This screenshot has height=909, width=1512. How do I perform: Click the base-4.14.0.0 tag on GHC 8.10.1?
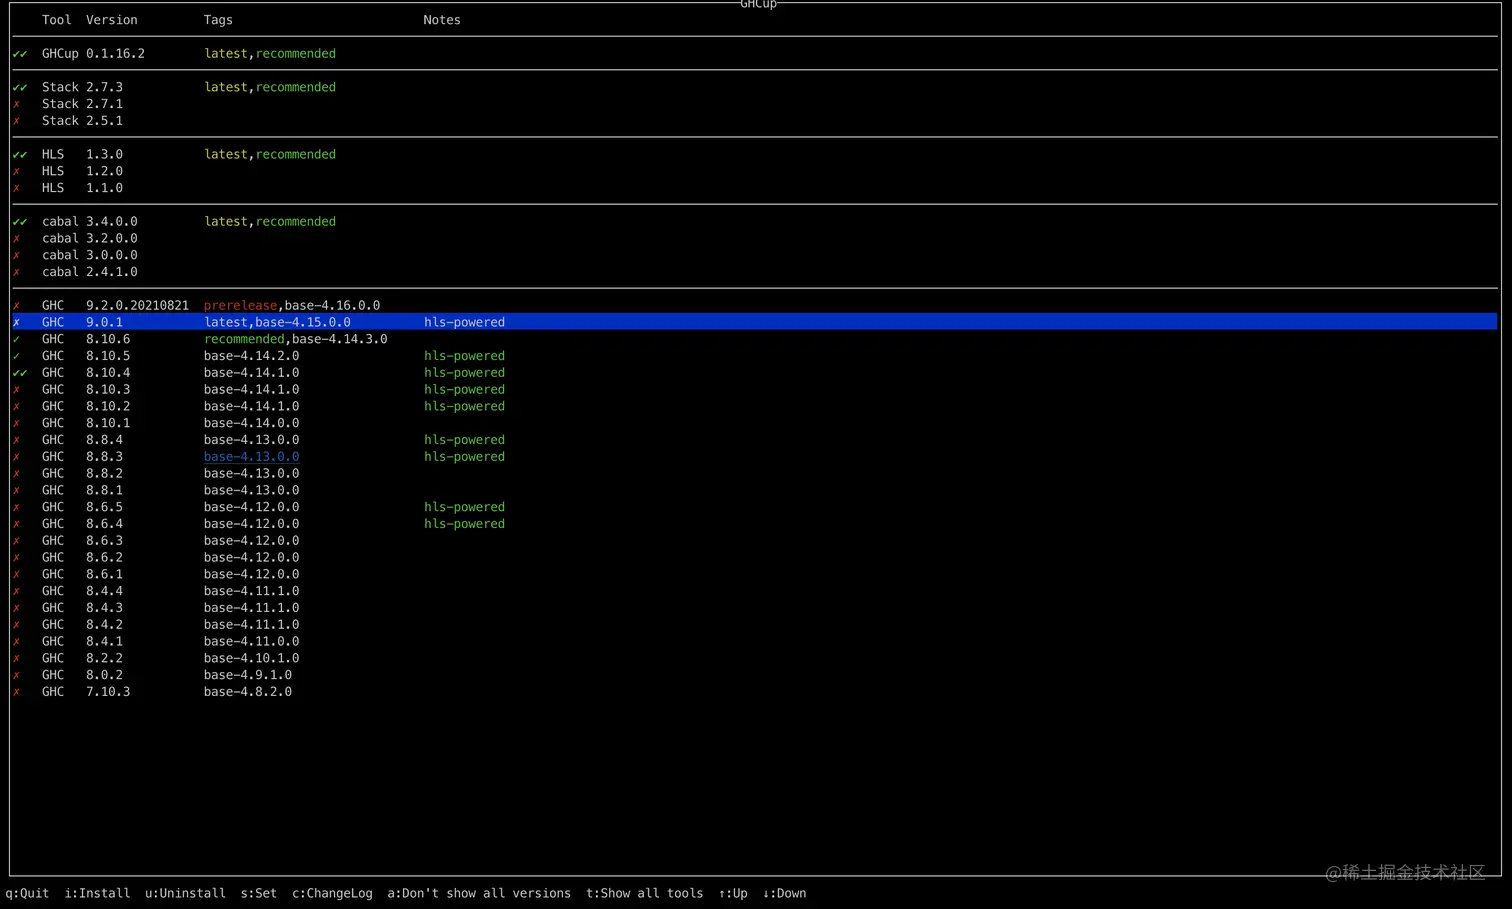[251, 424]
